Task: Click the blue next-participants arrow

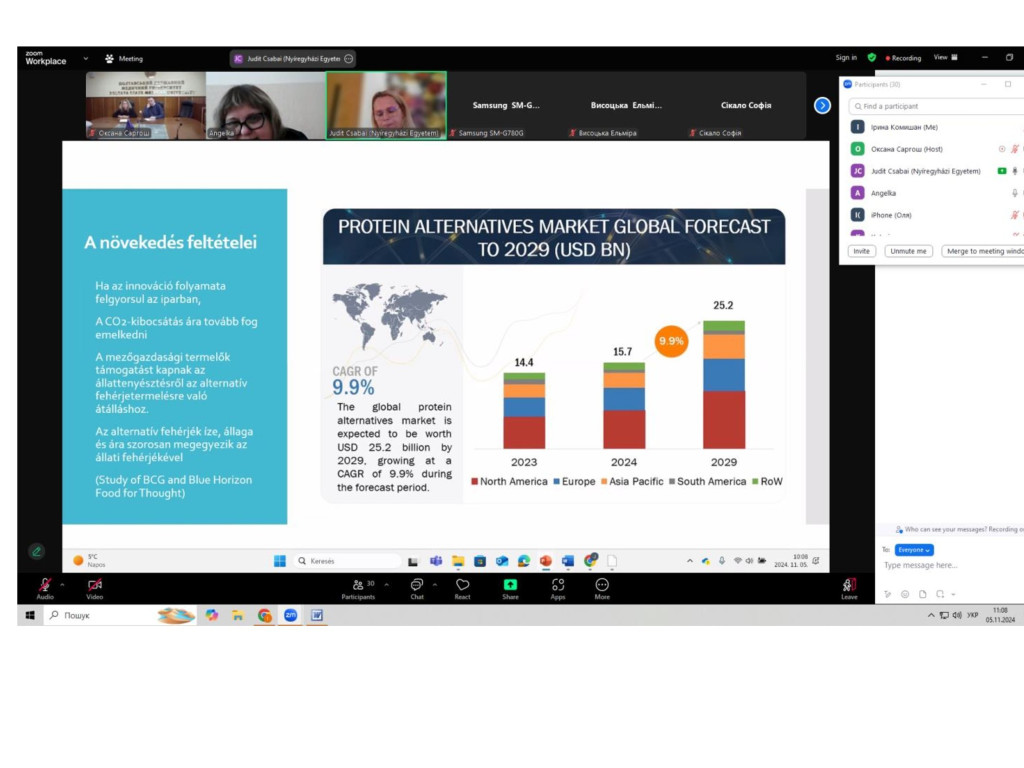Action: click(822, 105)
